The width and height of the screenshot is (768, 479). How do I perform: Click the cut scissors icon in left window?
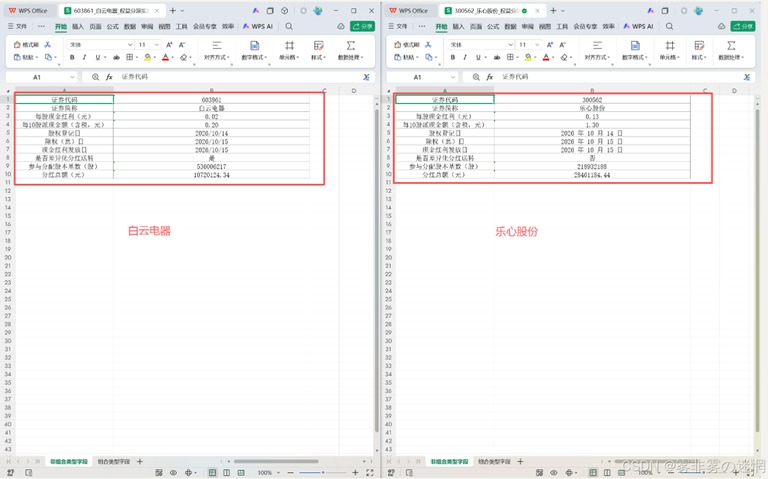click(x=48, y=45)
